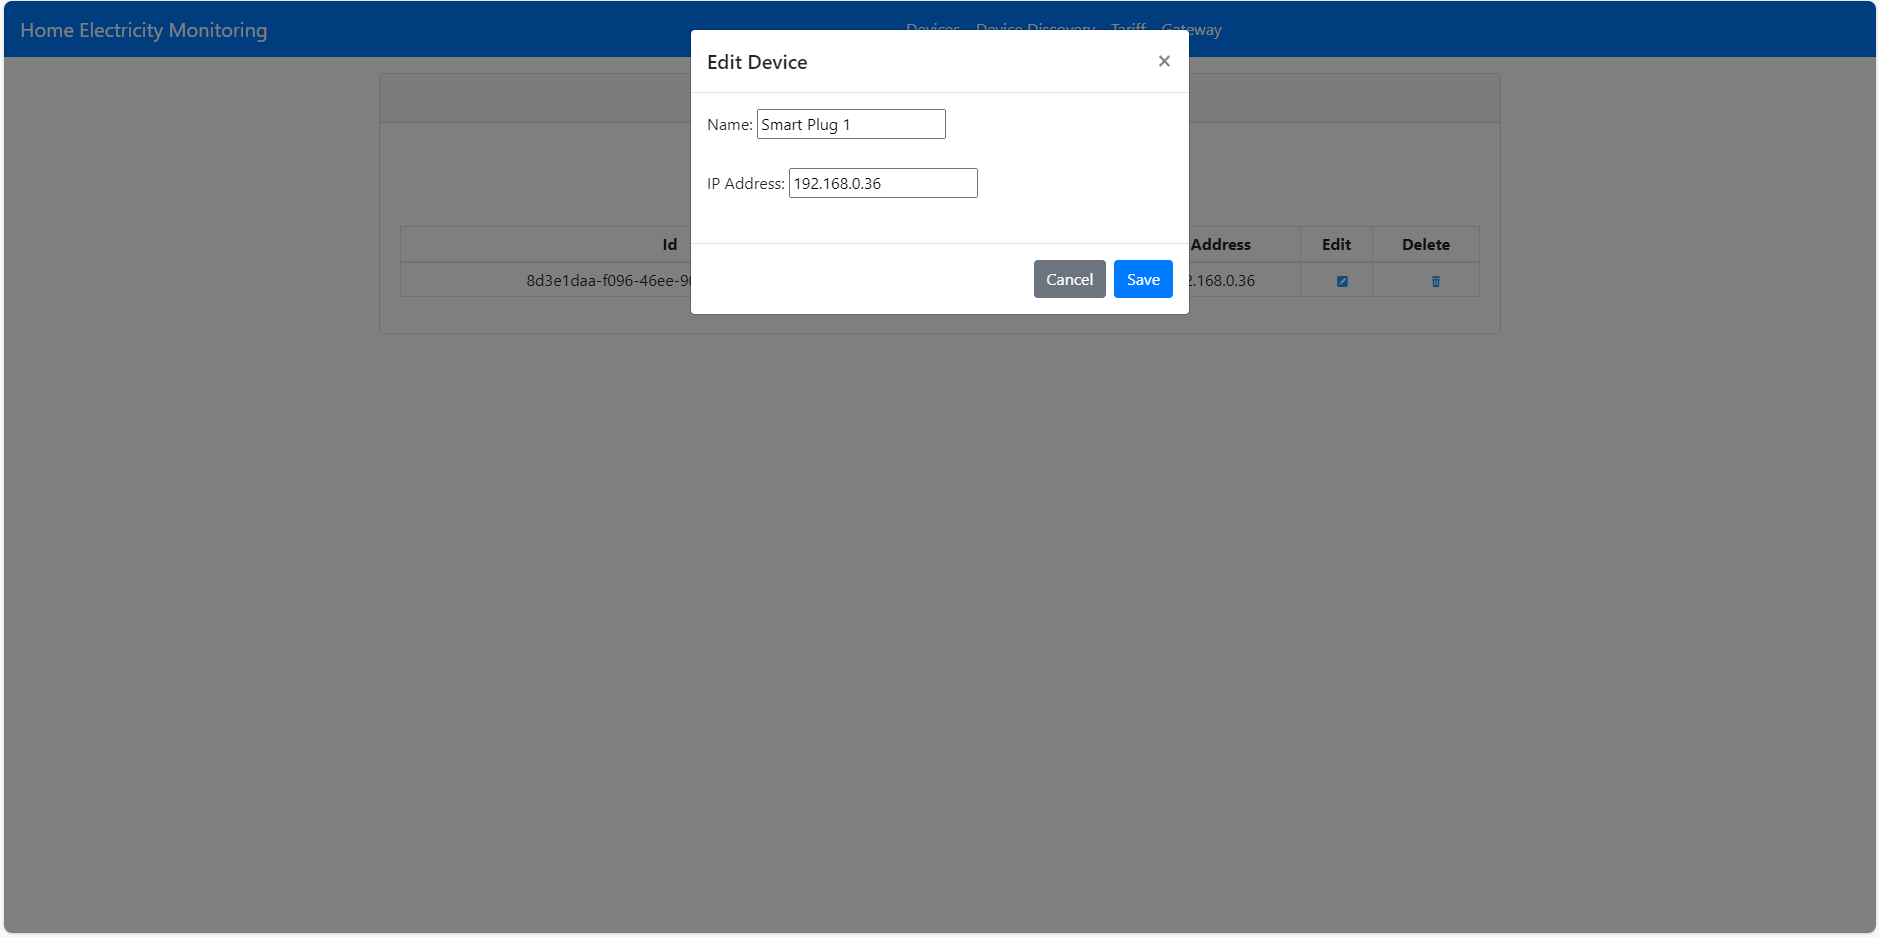
Task: Cancel editing the device
Action: click(1069, 279)
